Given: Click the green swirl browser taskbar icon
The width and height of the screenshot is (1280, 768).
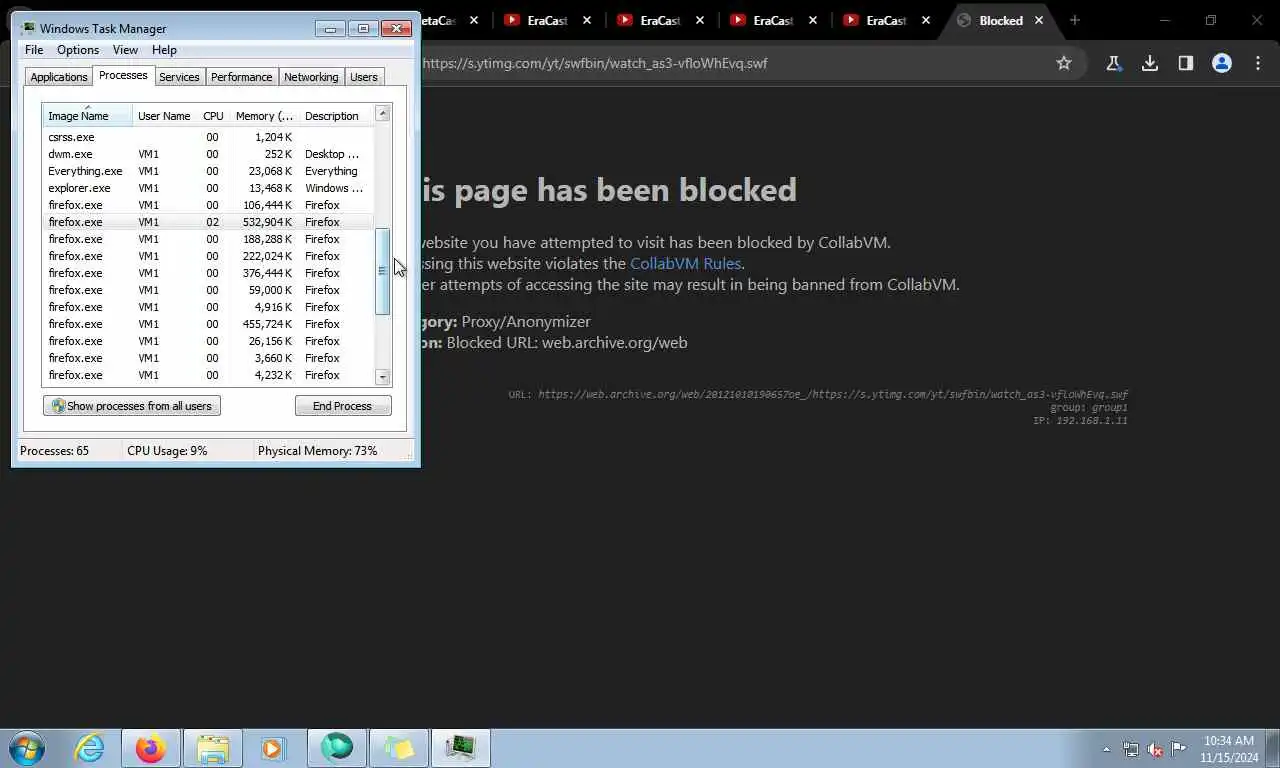Looking at the screenshot, I should [x=337, y=748].
